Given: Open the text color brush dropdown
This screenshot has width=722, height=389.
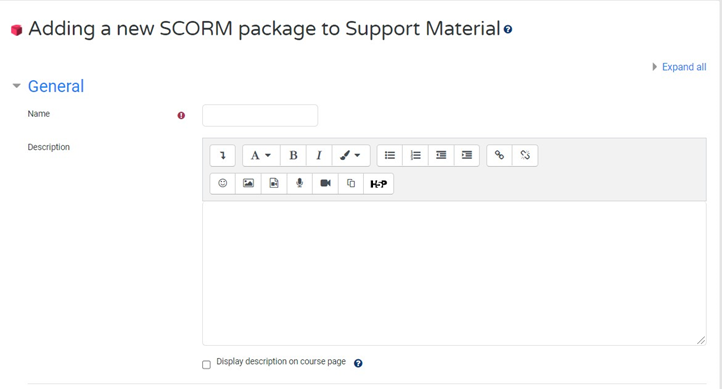Looking at the screenshot, I should tap(350, 156).
